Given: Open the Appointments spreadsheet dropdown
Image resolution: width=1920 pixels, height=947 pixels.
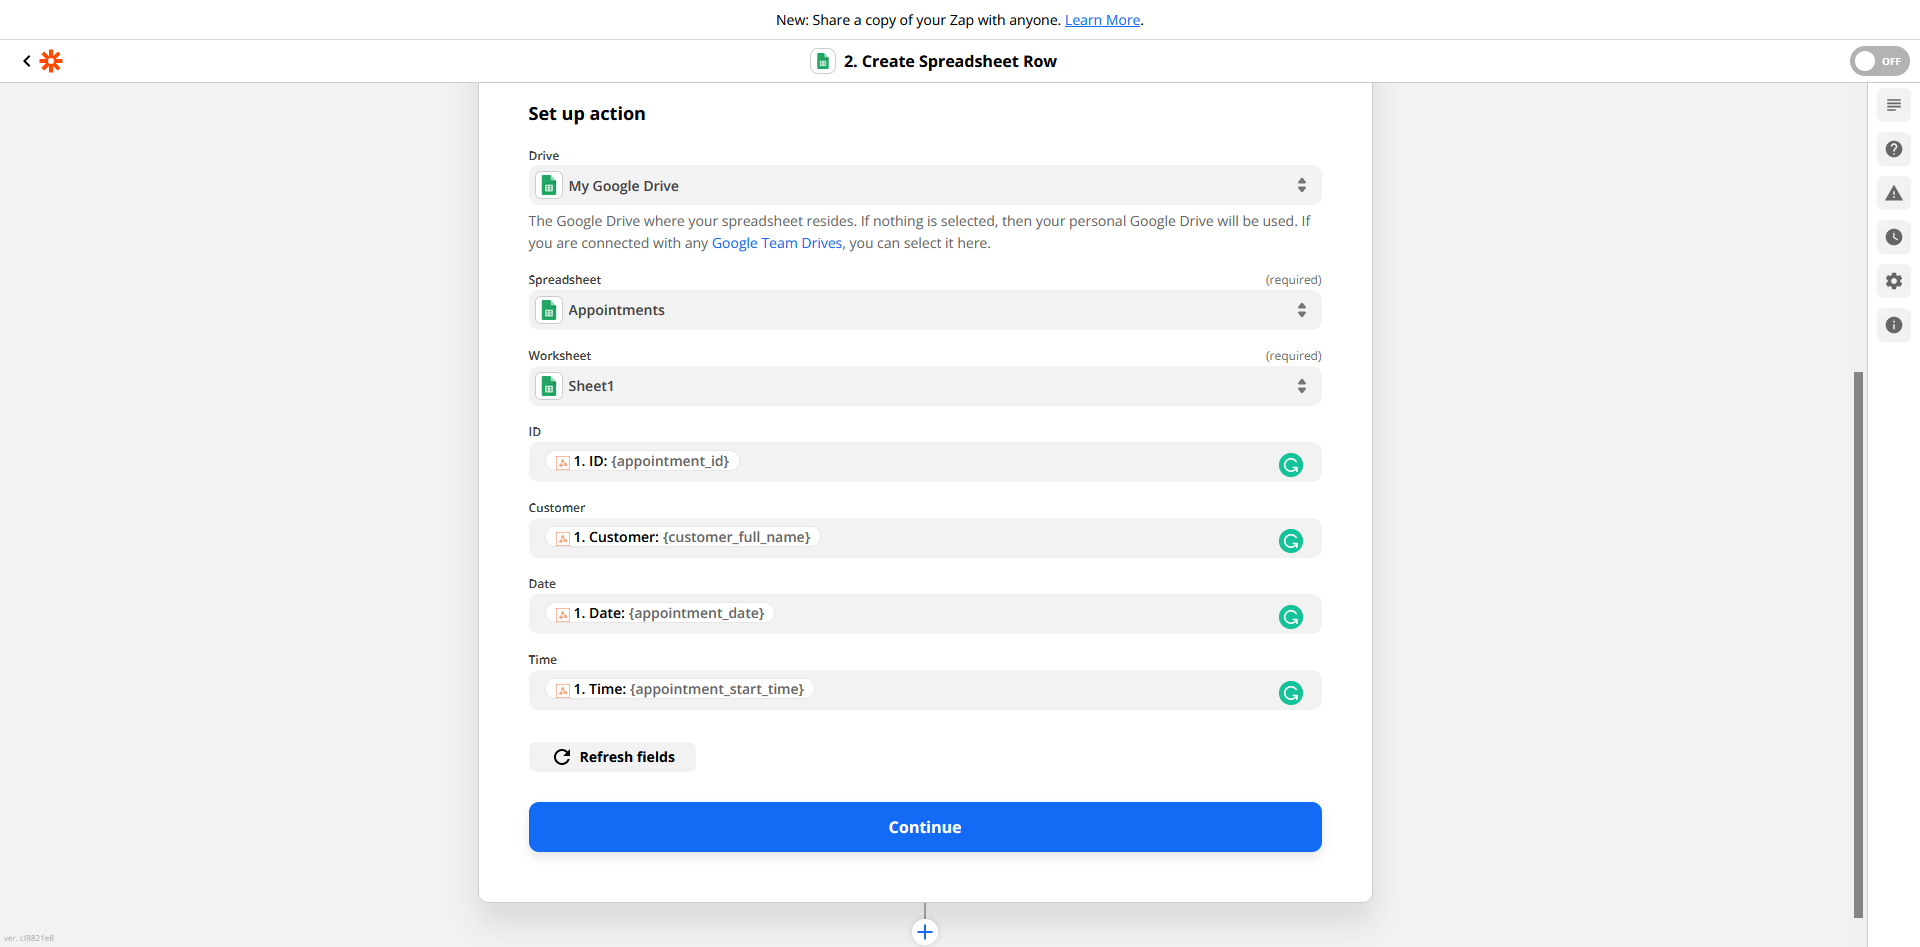Looking at the screenshot, I should [x=925, y=310].
